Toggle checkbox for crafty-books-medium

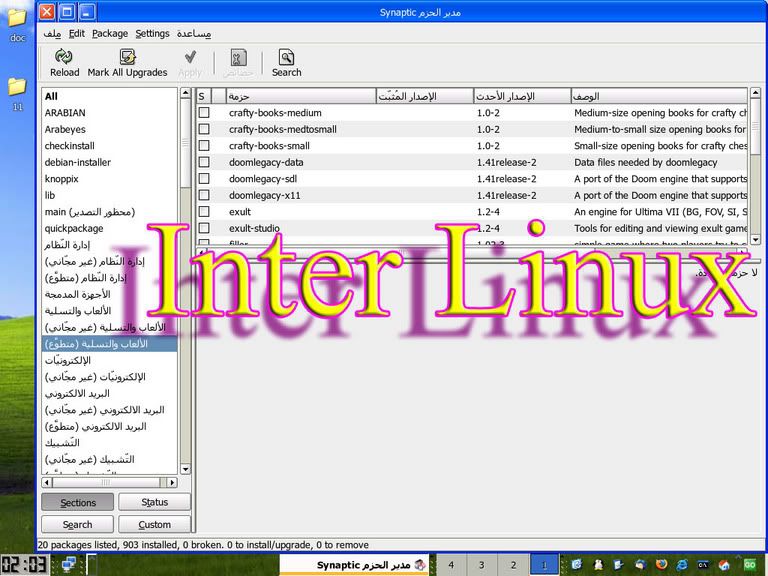[x=204, y=113]
